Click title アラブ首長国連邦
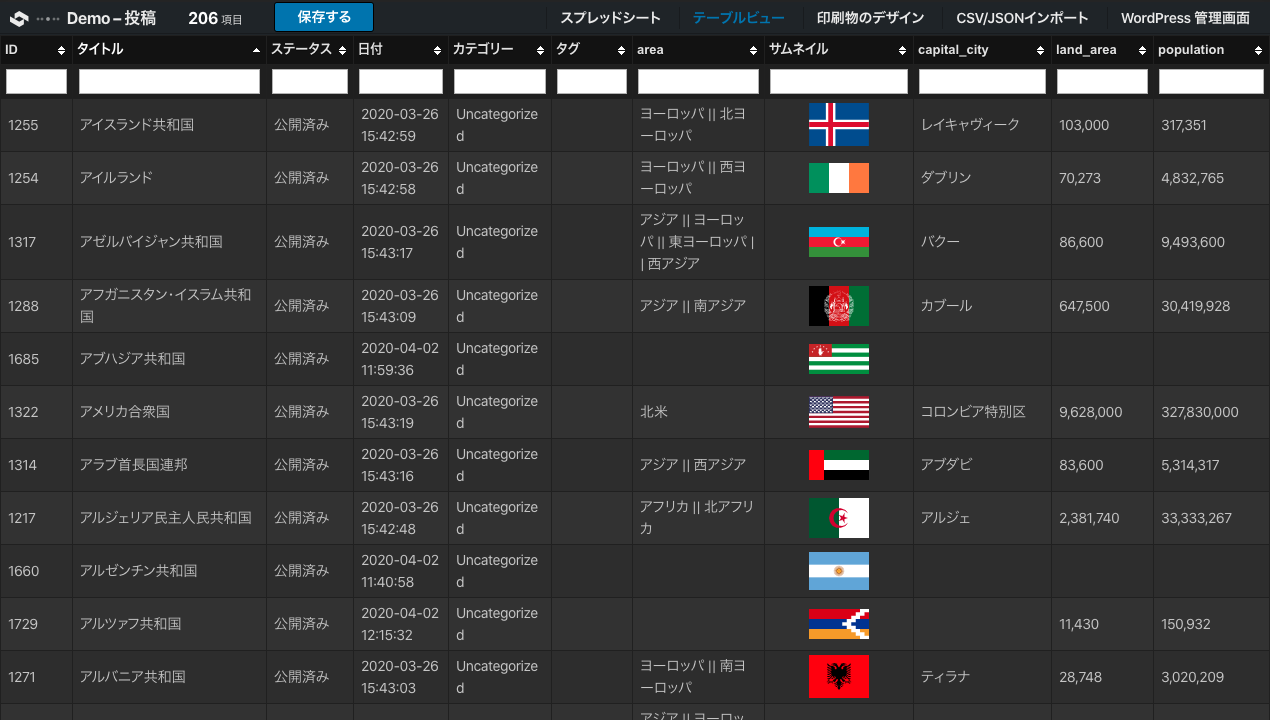Viewport: 1270px width, 720px height. click(133, 465)
